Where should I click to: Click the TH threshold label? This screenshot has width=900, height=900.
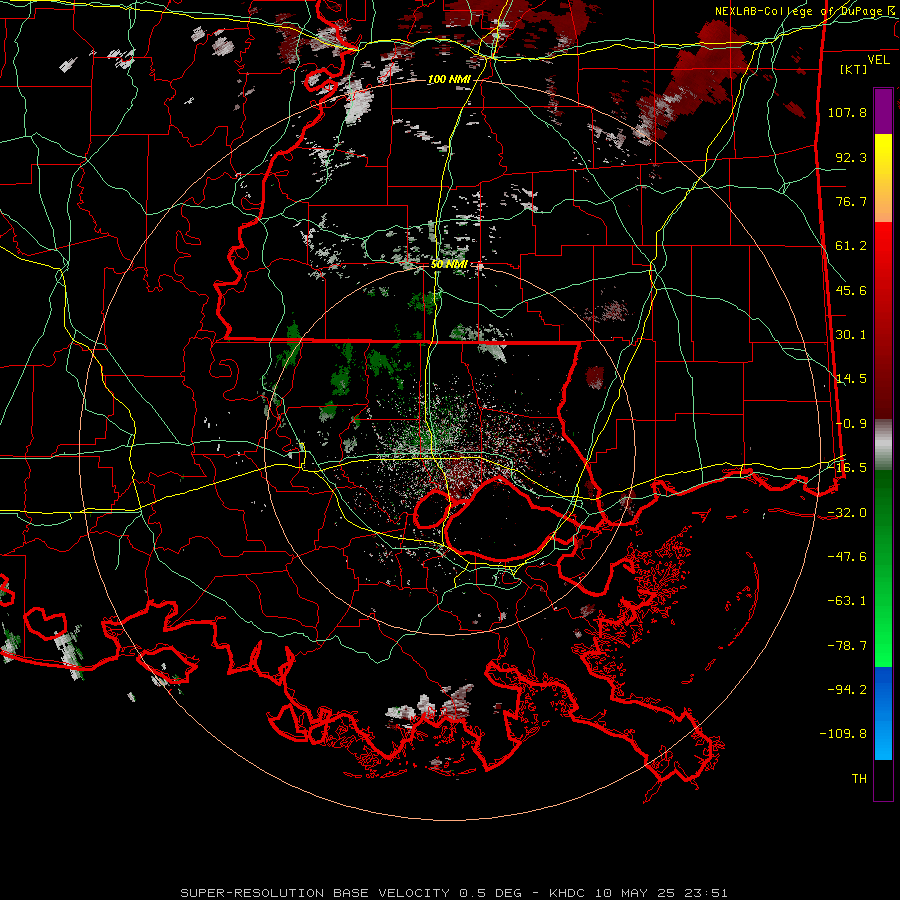[x=859, y=779]
